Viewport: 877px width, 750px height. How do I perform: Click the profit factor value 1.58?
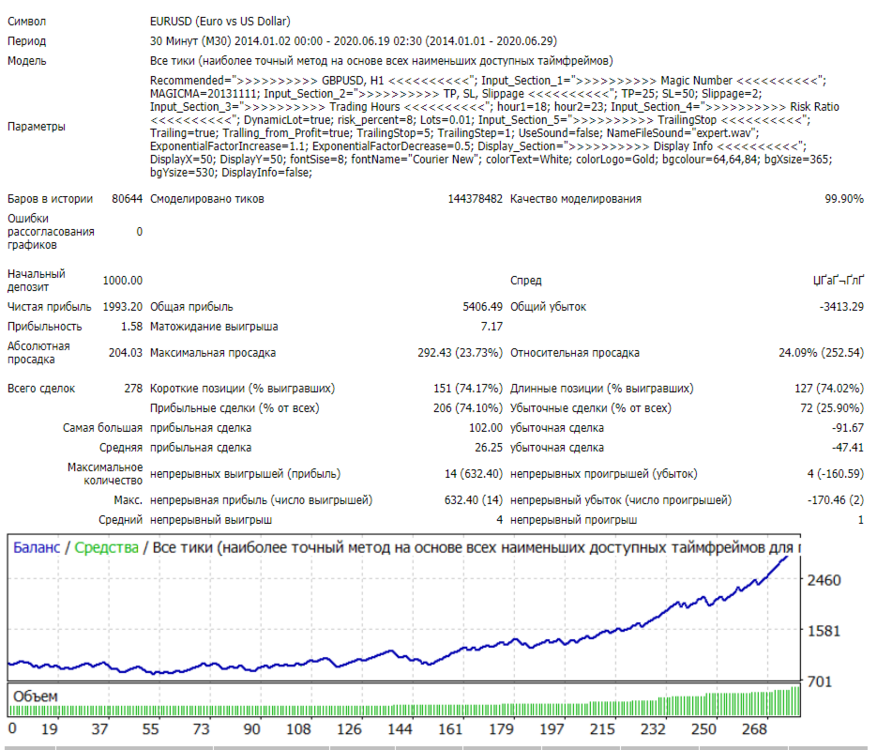pyautogui.click(x=132, y=326)
